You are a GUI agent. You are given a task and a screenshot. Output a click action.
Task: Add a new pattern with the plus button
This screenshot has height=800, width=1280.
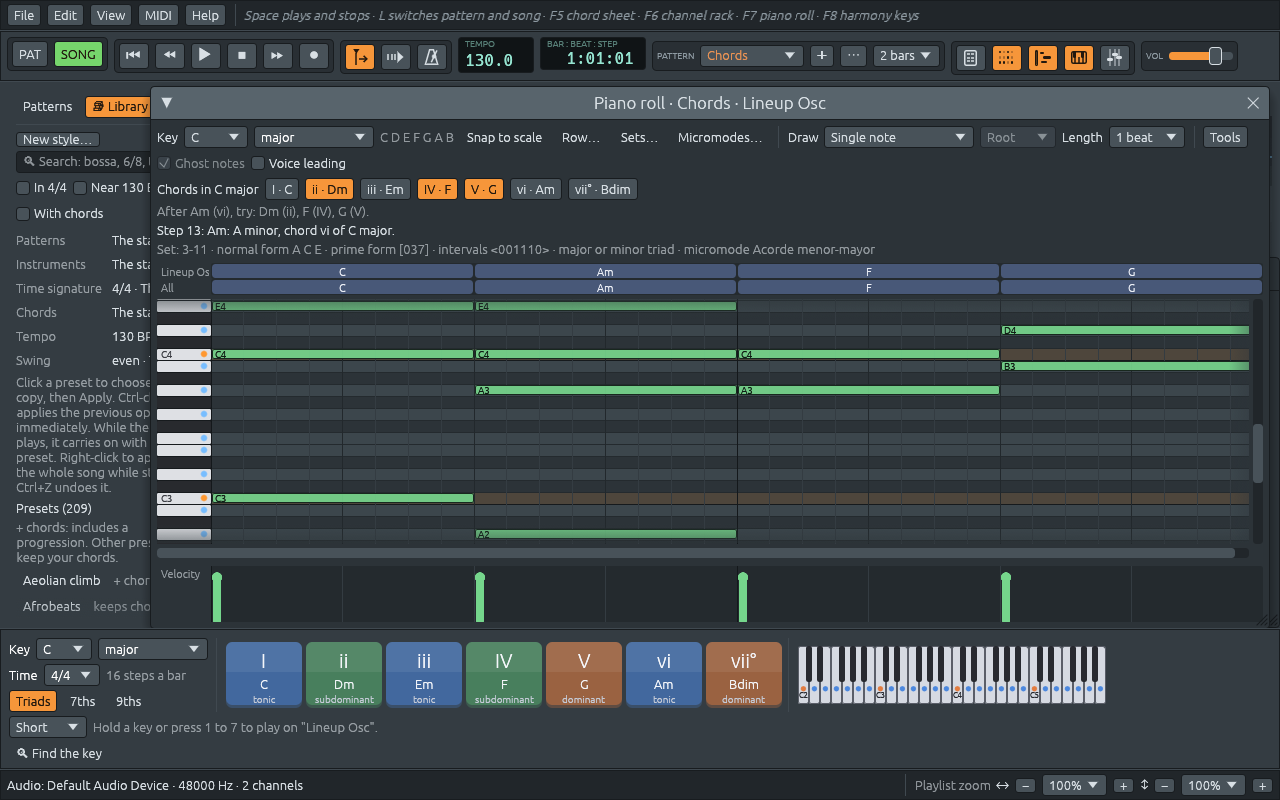(x=822, y=56)
